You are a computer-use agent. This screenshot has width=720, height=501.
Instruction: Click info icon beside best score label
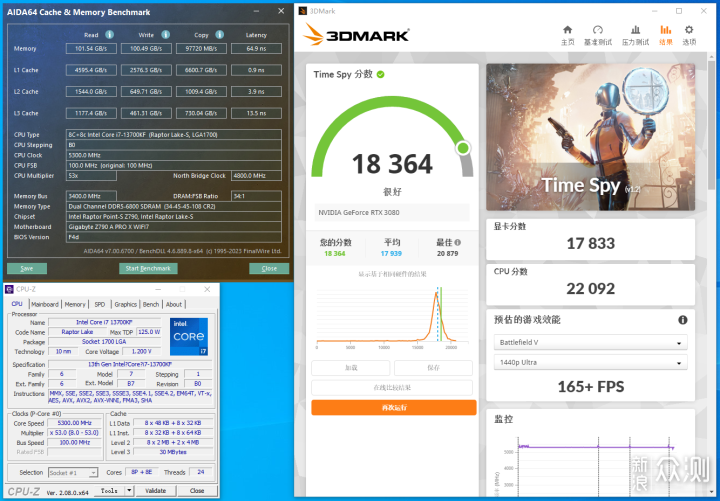click(x=458, y=242)
